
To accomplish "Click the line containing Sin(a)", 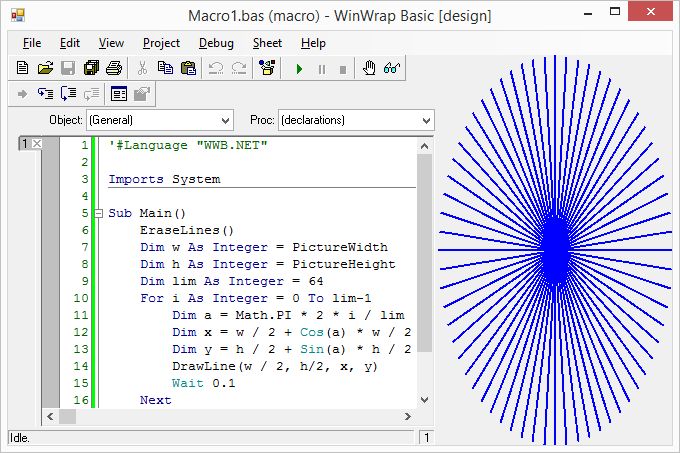I will click(x=291, y=349).
